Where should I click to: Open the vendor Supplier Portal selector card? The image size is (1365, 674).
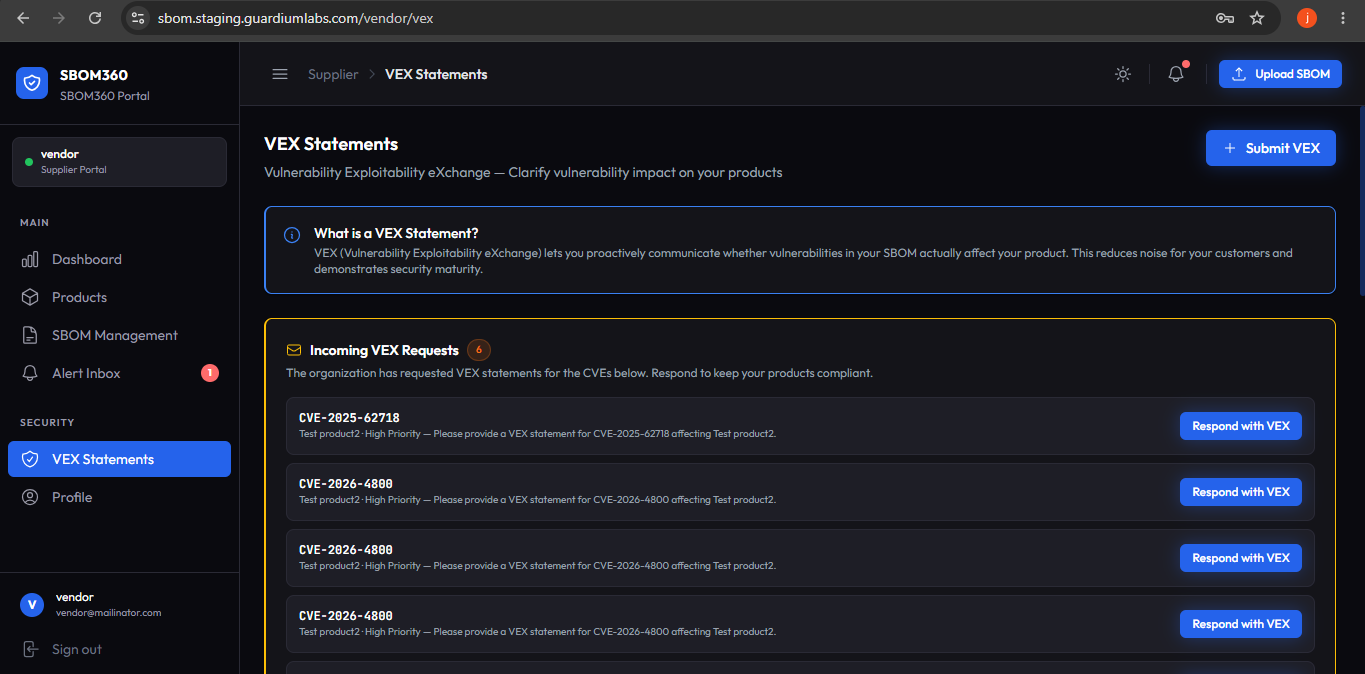point(119,162)
